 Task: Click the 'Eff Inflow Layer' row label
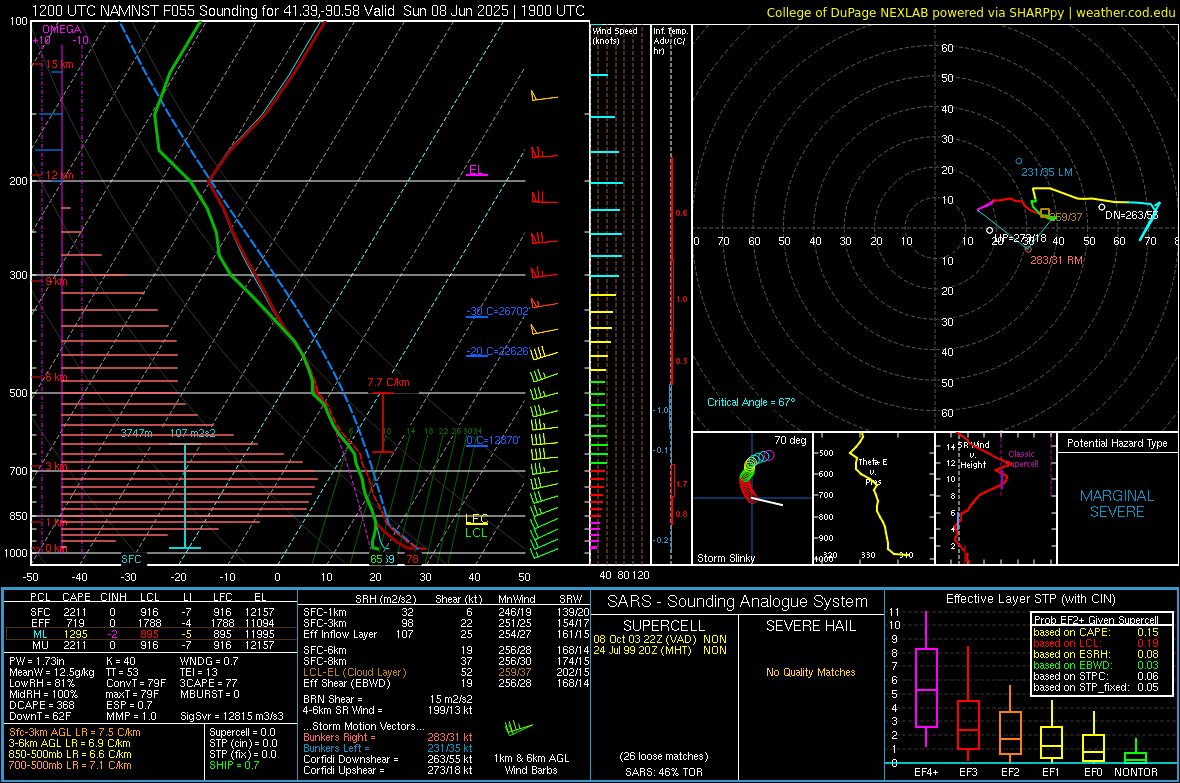[340, 634]
